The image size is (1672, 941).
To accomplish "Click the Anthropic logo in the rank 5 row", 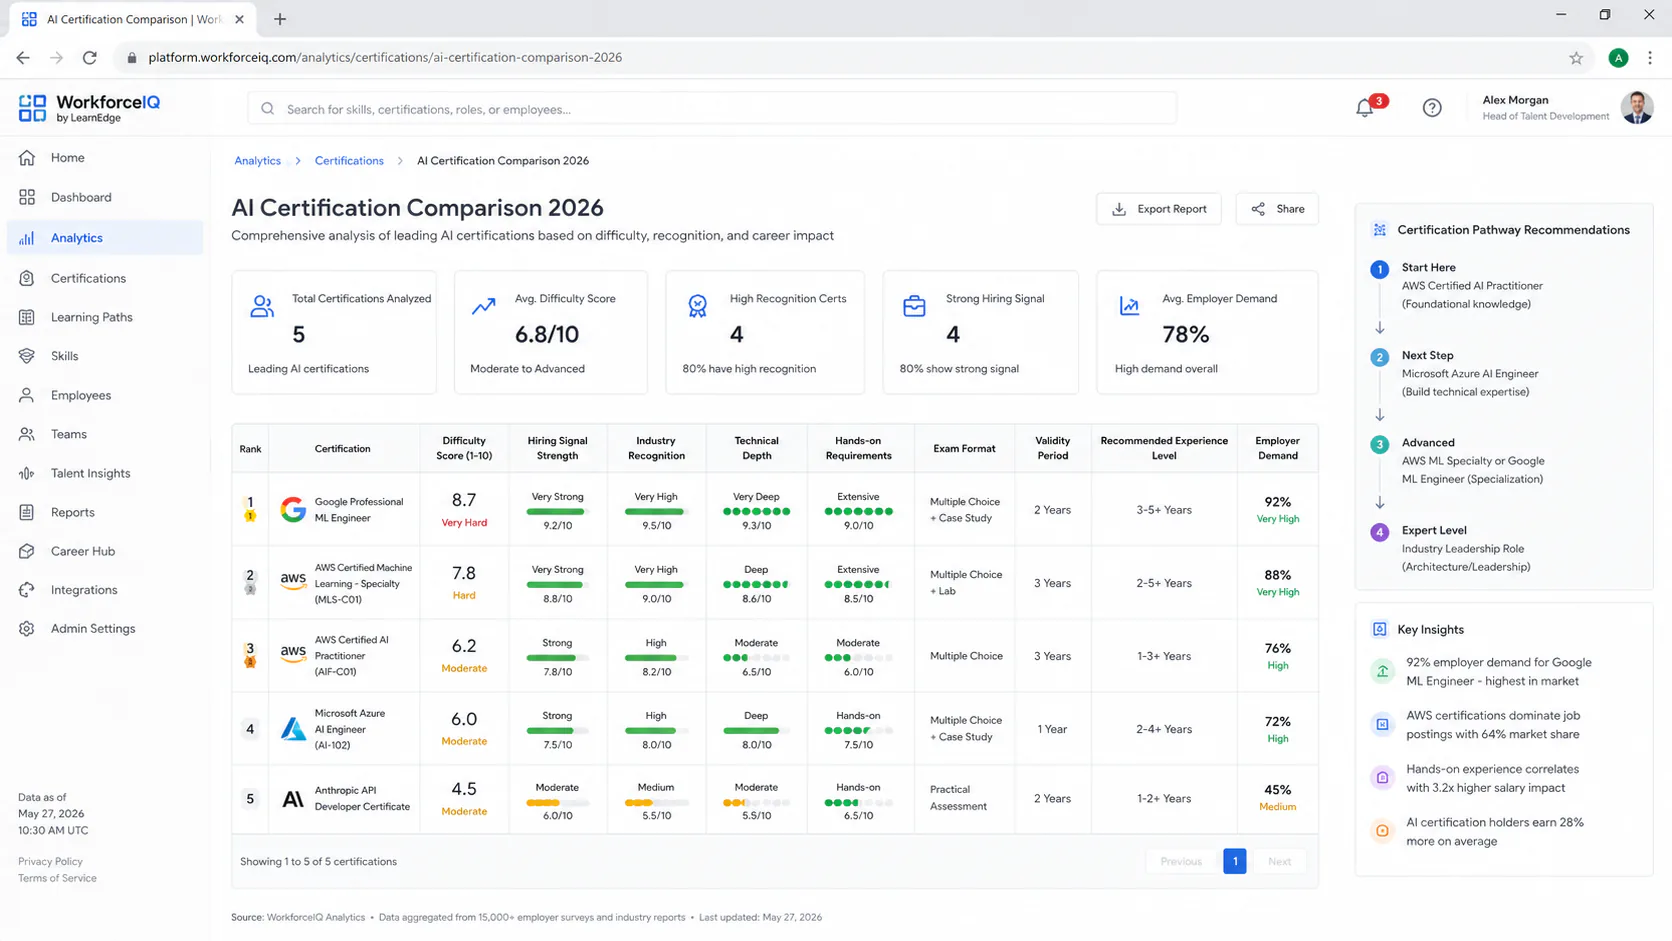I will (x=293, y=799).
